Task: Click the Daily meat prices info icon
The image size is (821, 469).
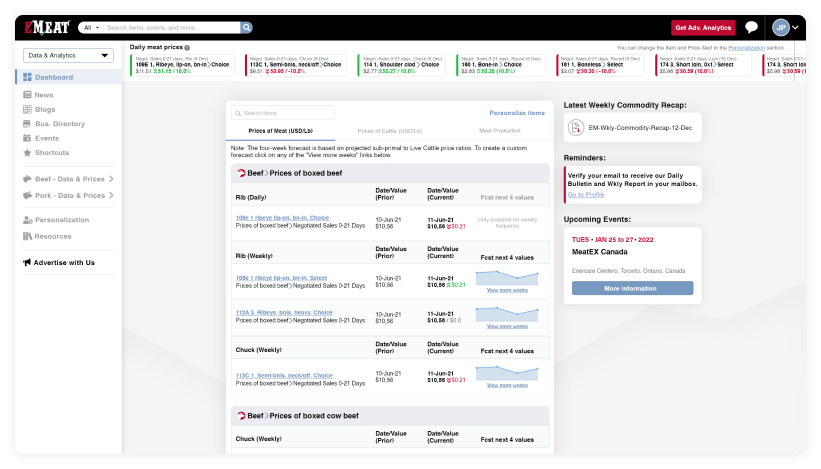Action: point(187,48)
